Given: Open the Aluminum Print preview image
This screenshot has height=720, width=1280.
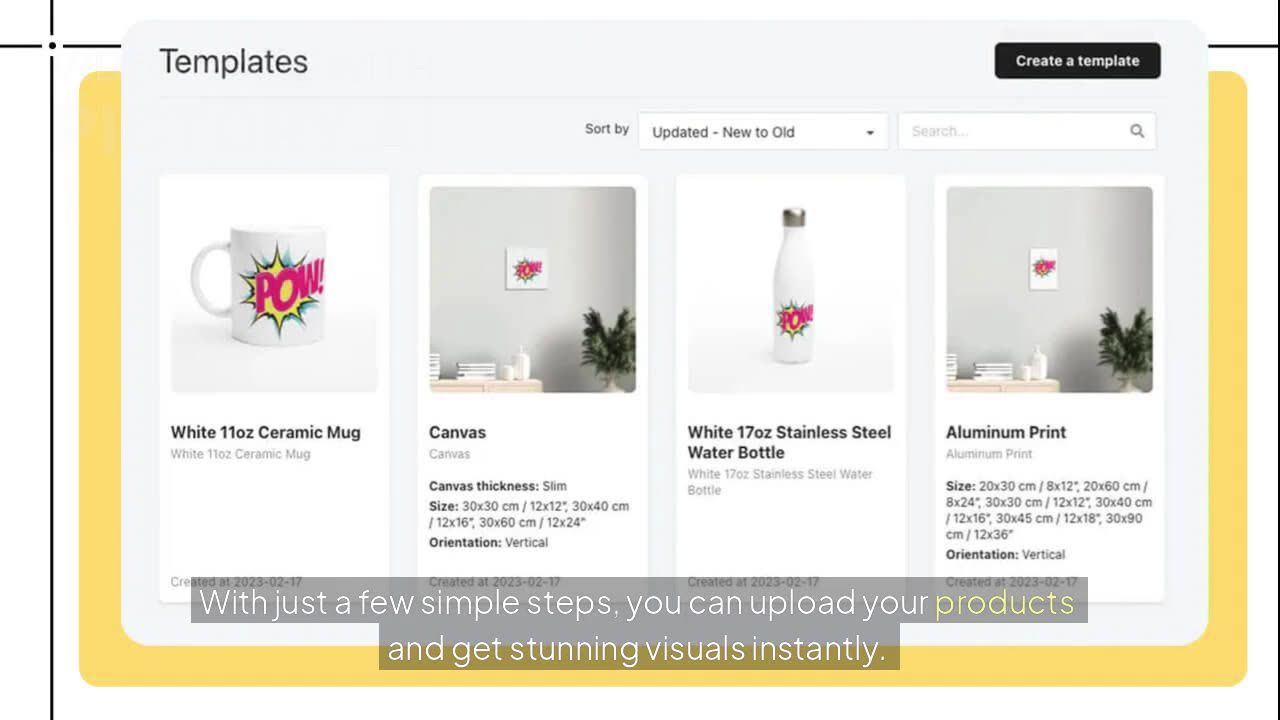Looking at the screenshot, I should tap(1049, 289).
